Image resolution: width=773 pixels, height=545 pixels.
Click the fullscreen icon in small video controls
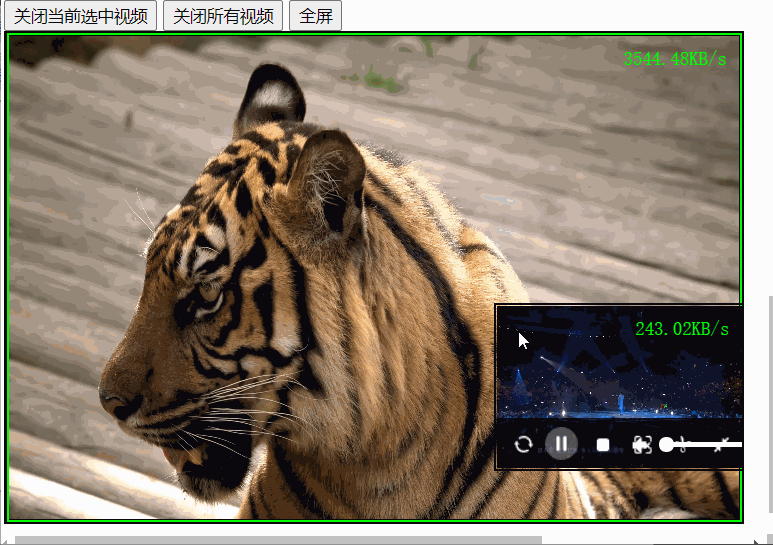pyautogui.click(x=642, y=445)
